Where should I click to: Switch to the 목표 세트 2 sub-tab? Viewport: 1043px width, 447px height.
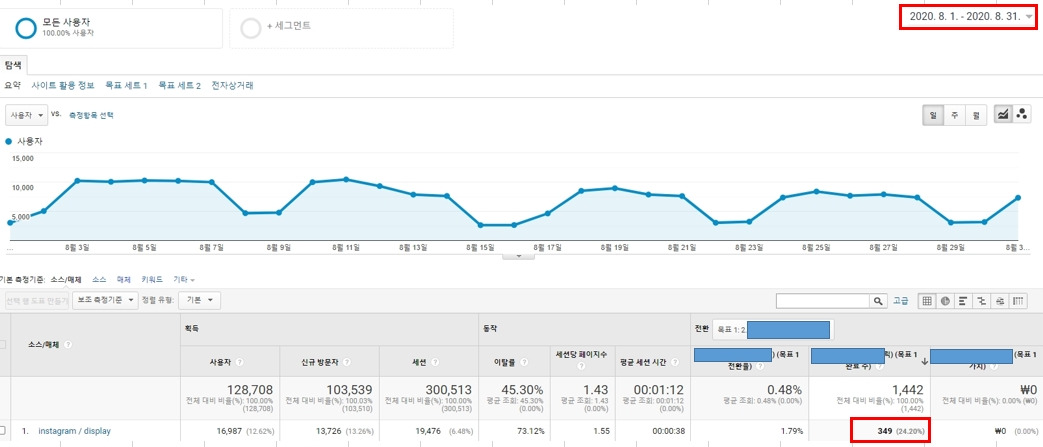coord(180,86)
